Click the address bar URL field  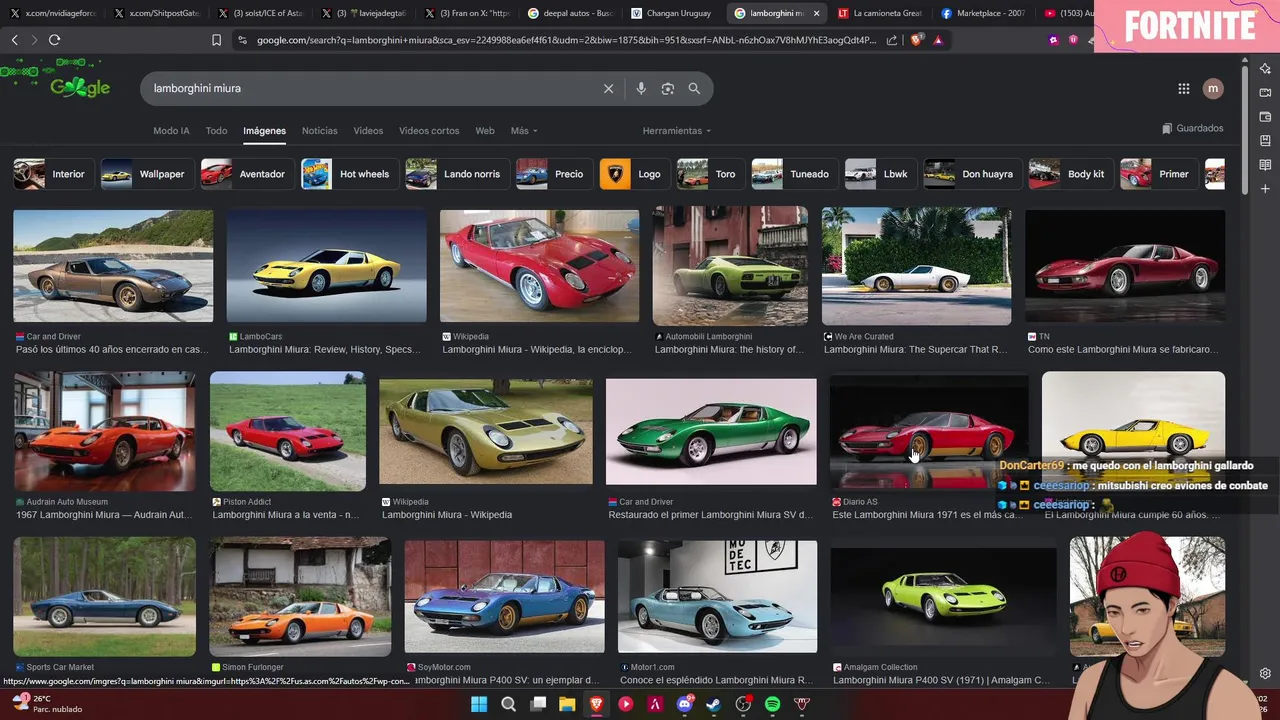566,40
